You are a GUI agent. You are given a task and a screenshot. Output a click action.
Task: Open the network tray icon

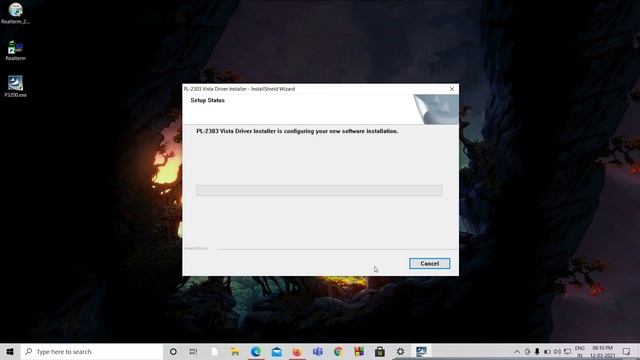[567, 351]
